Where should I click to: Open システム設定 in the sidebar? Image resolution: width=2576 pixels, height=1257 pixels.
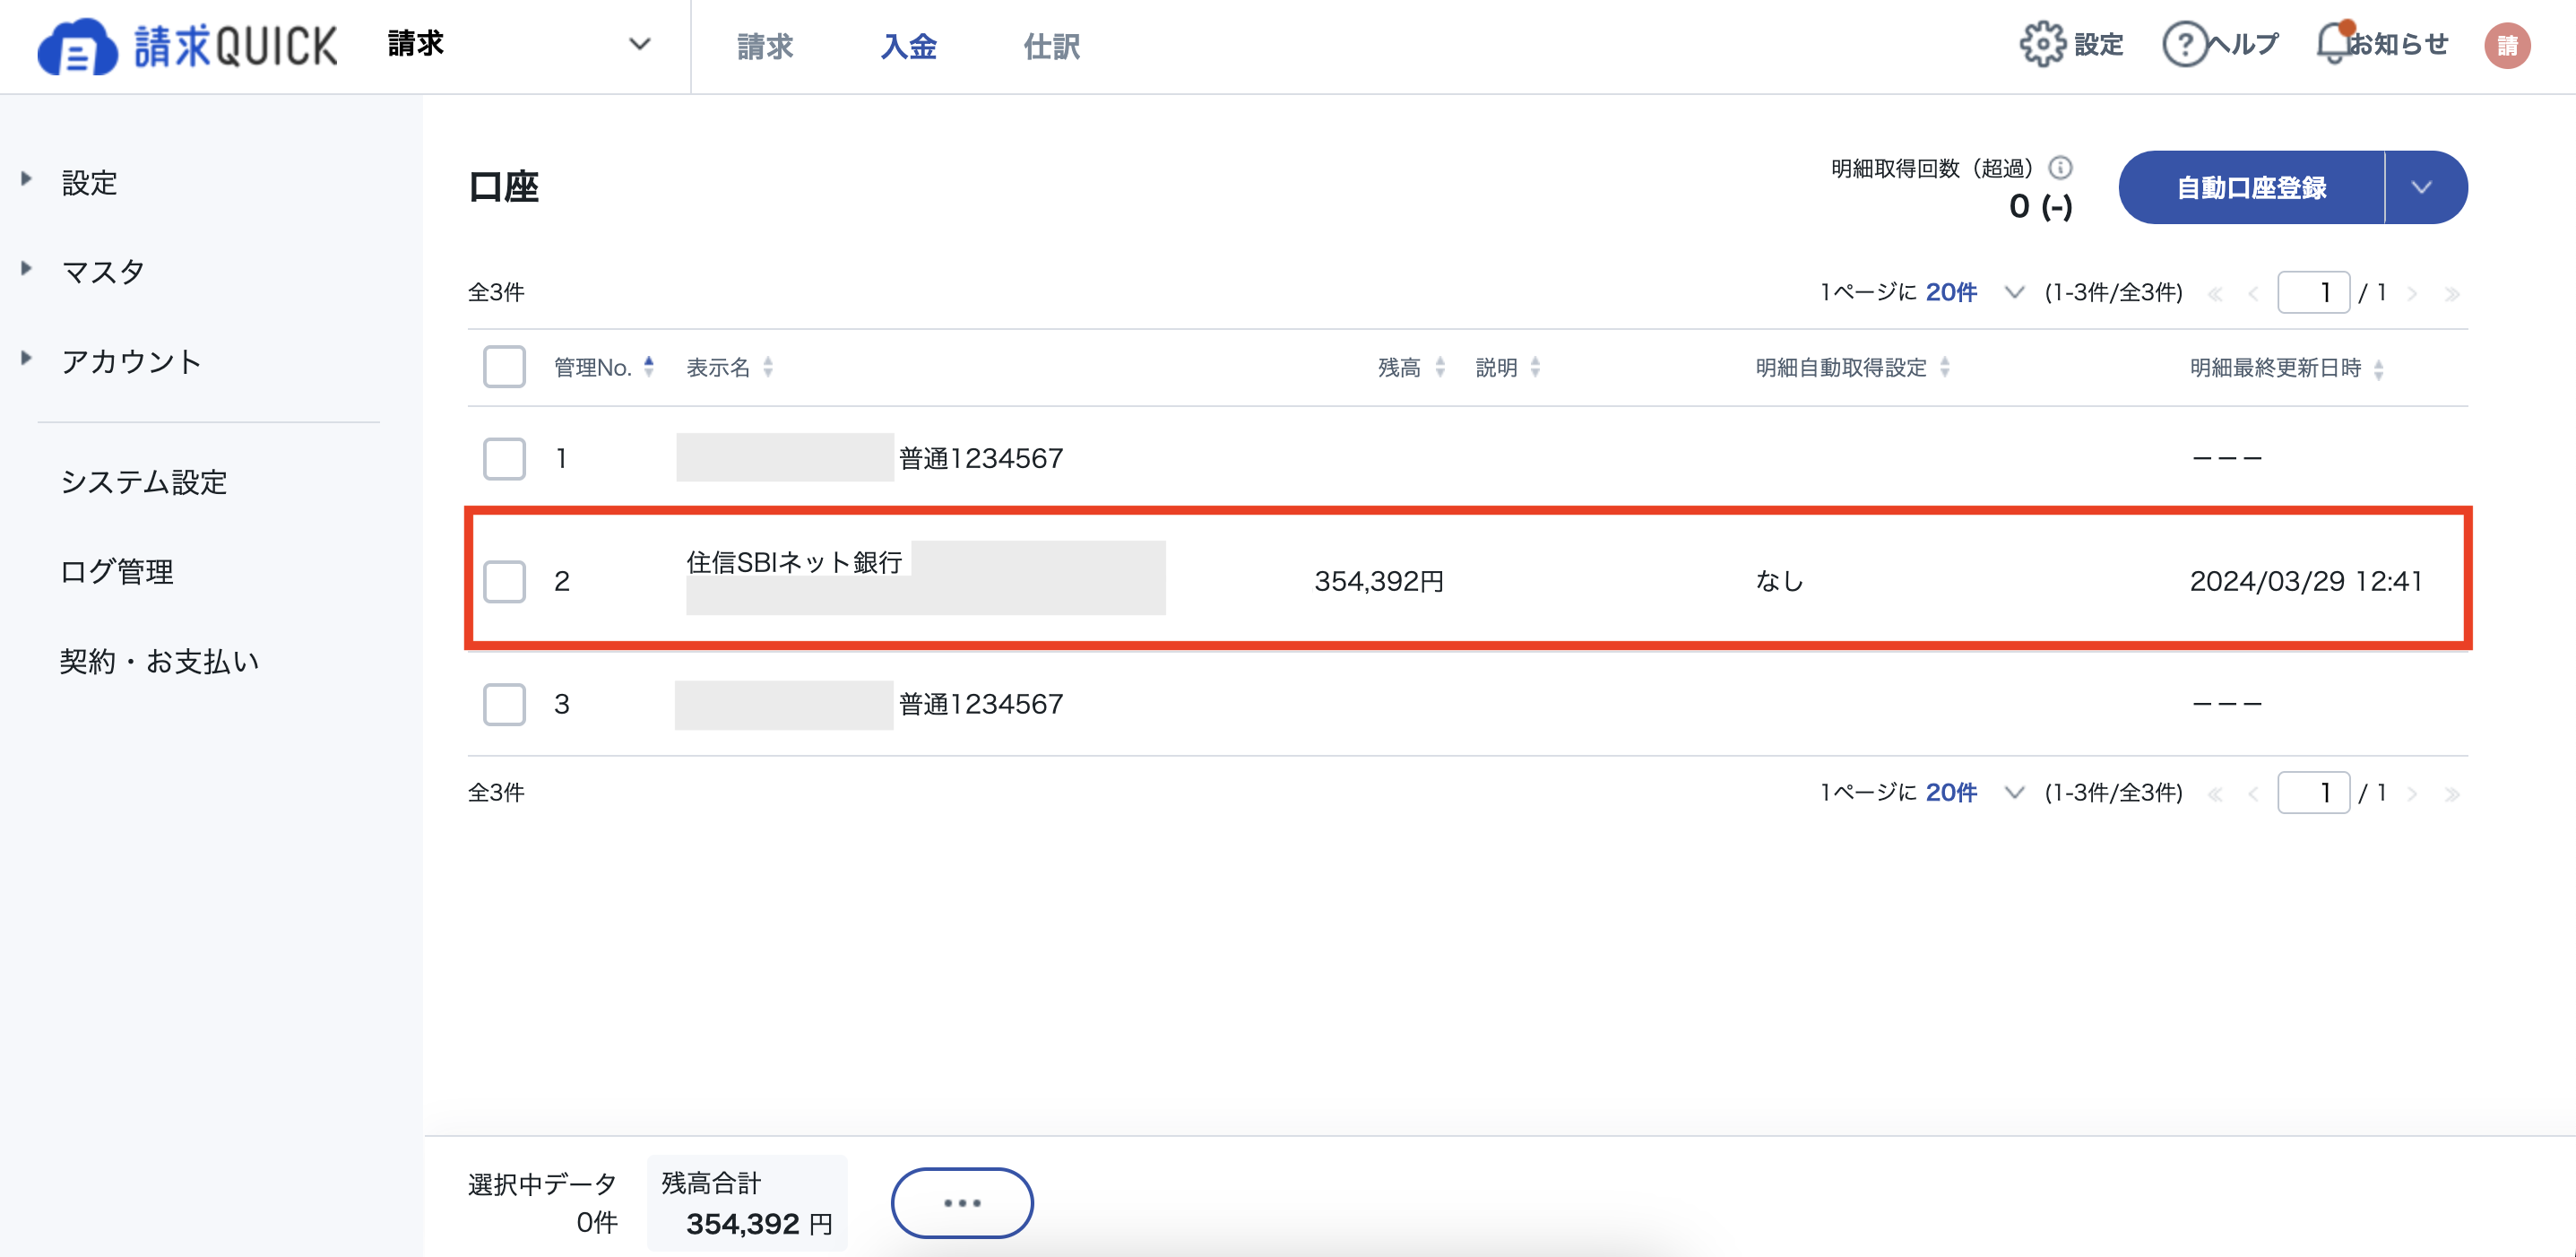click(144, 482)
